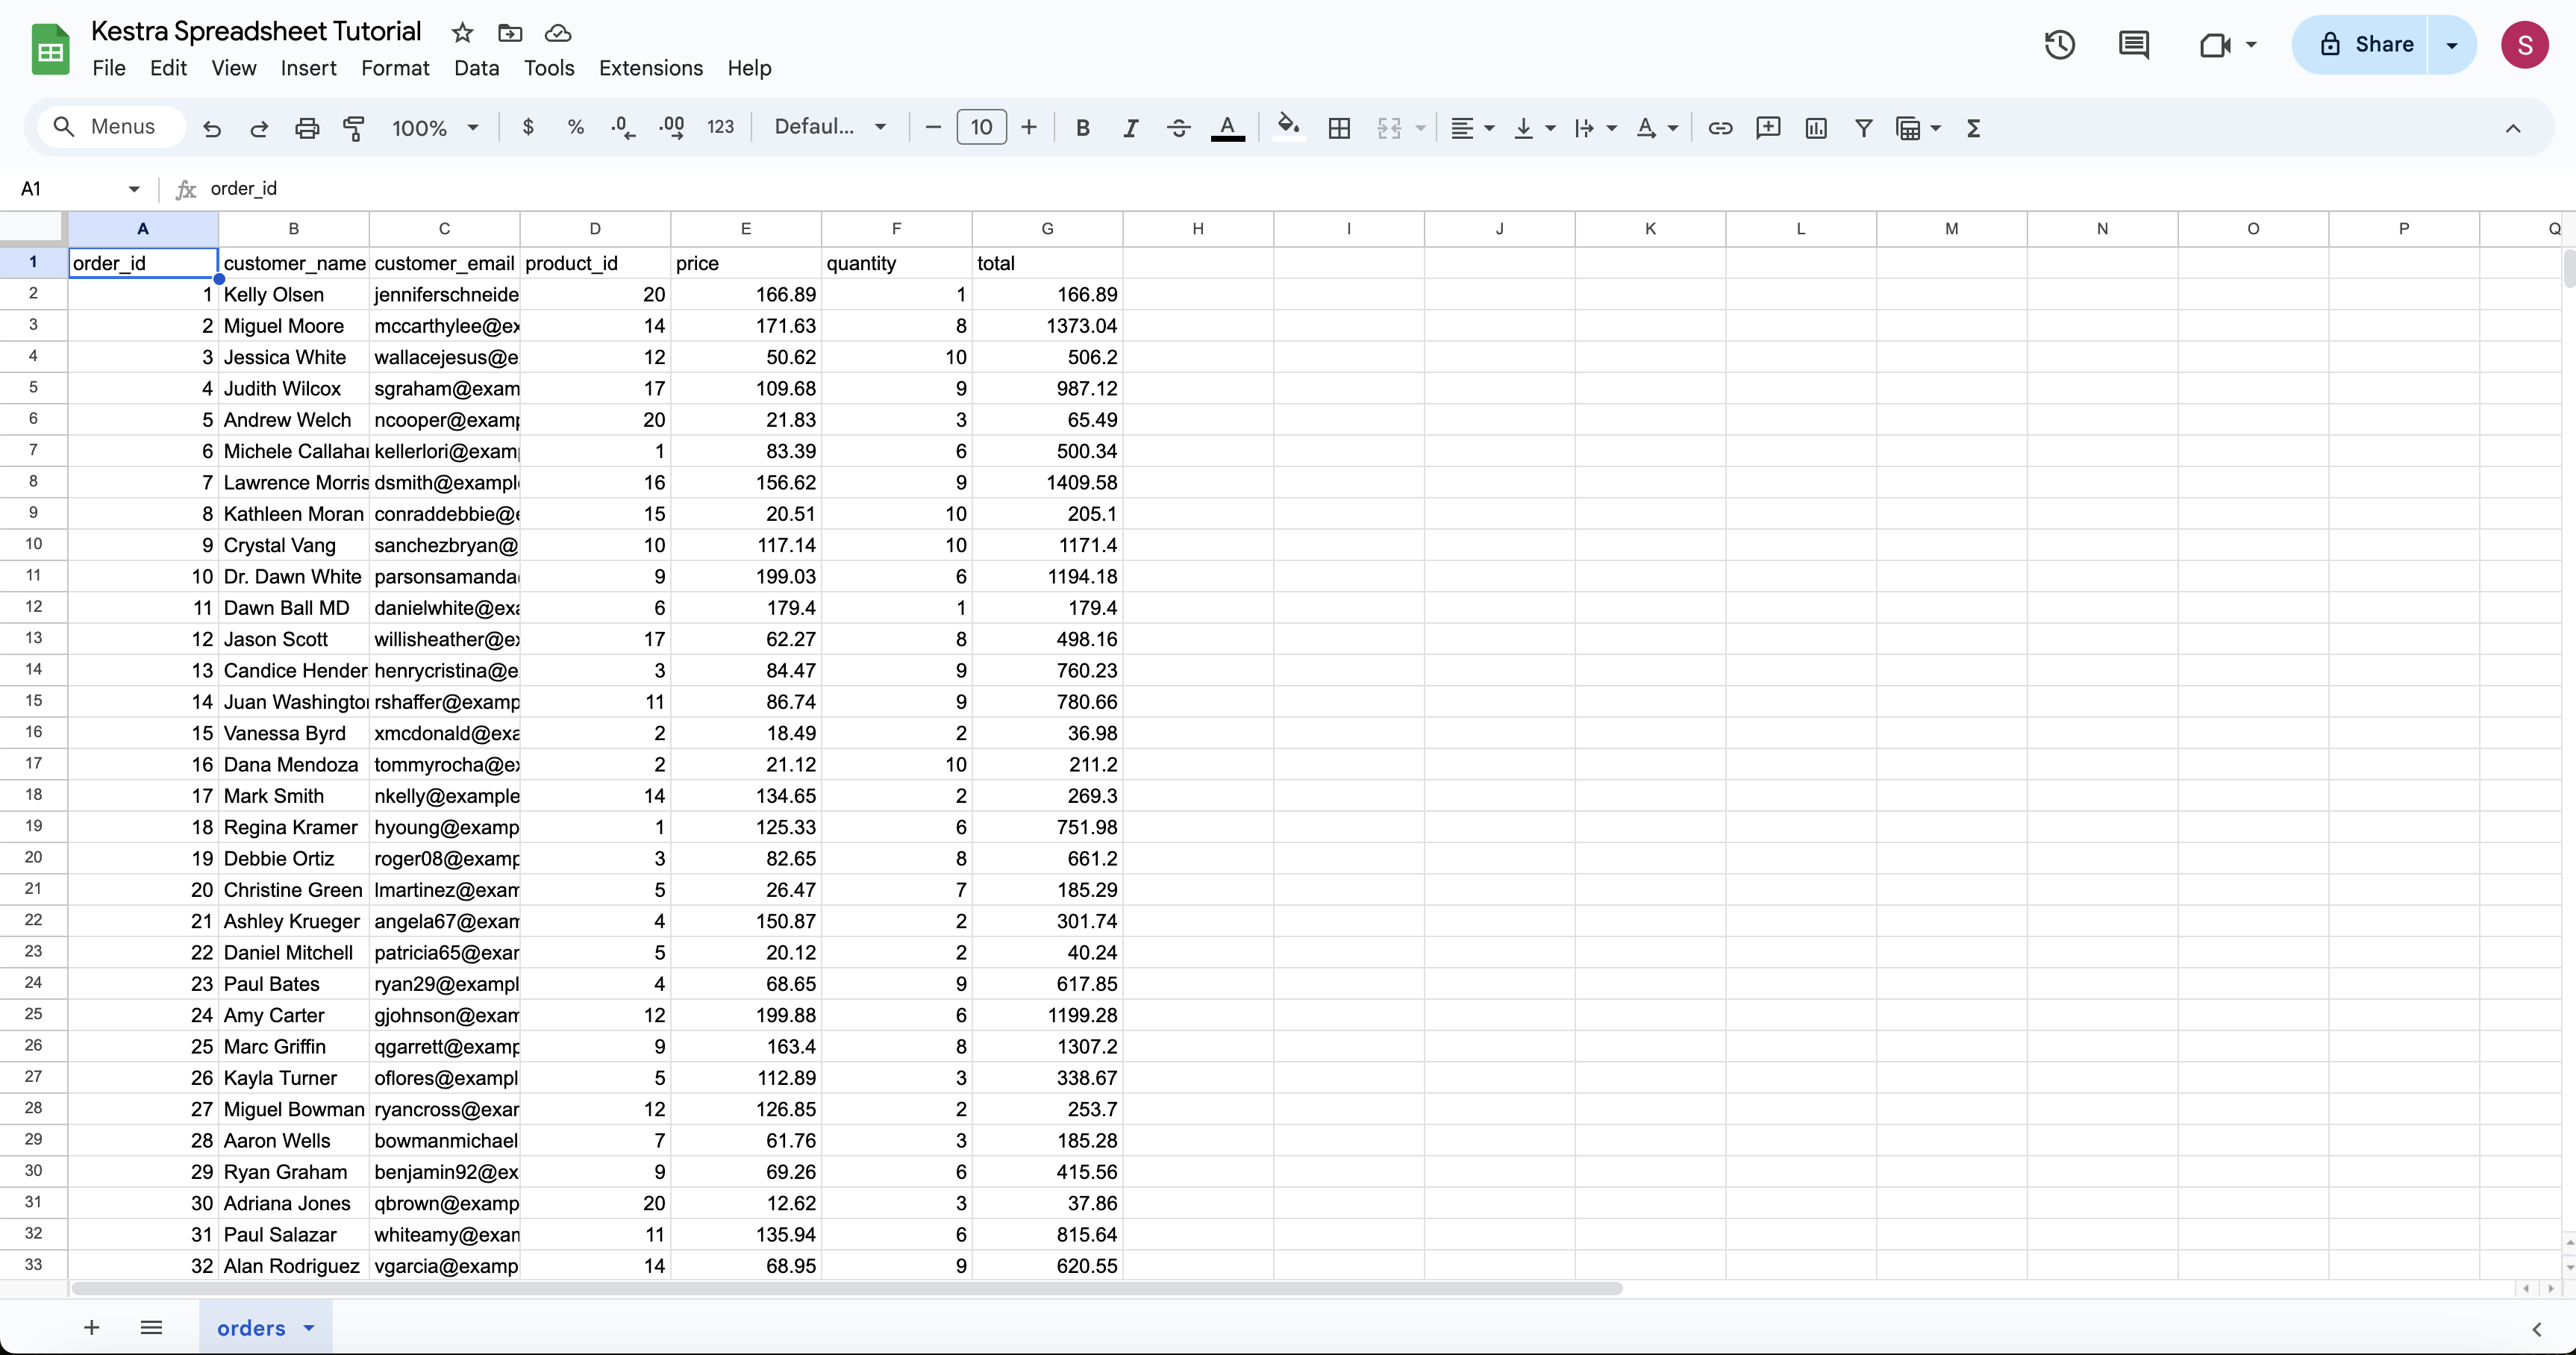Open the Extensions menu
2576x1355 pixels.
pyautogui.click(x=651, y=68)
